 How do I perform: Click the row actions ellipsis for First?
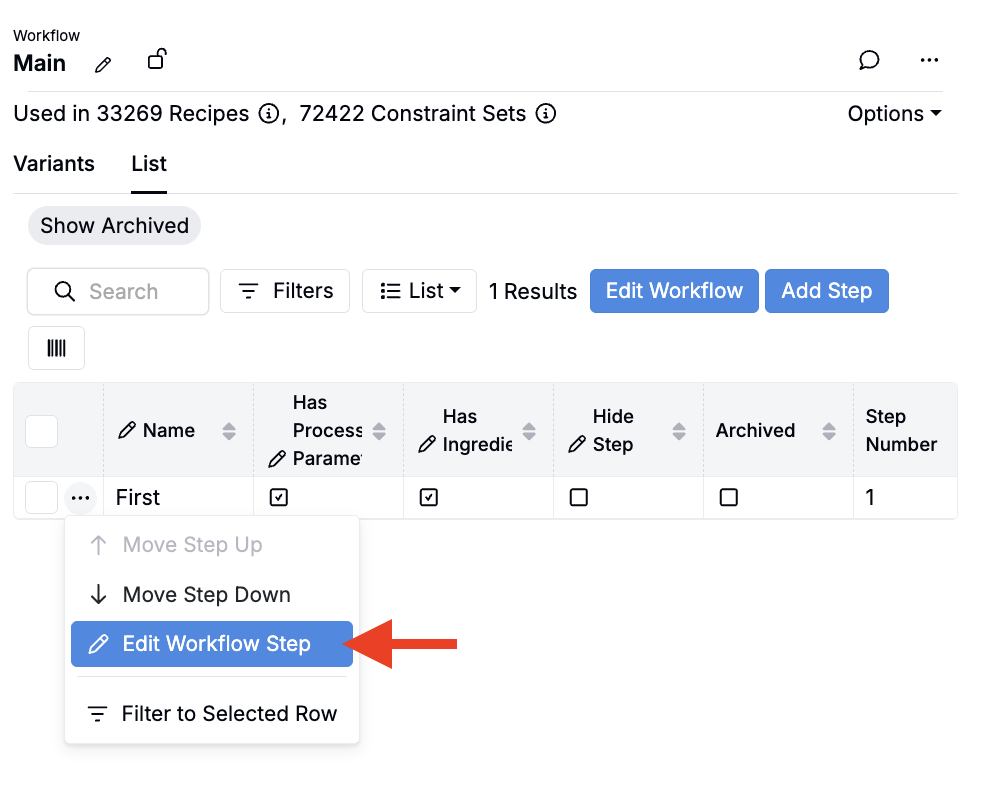81,498
